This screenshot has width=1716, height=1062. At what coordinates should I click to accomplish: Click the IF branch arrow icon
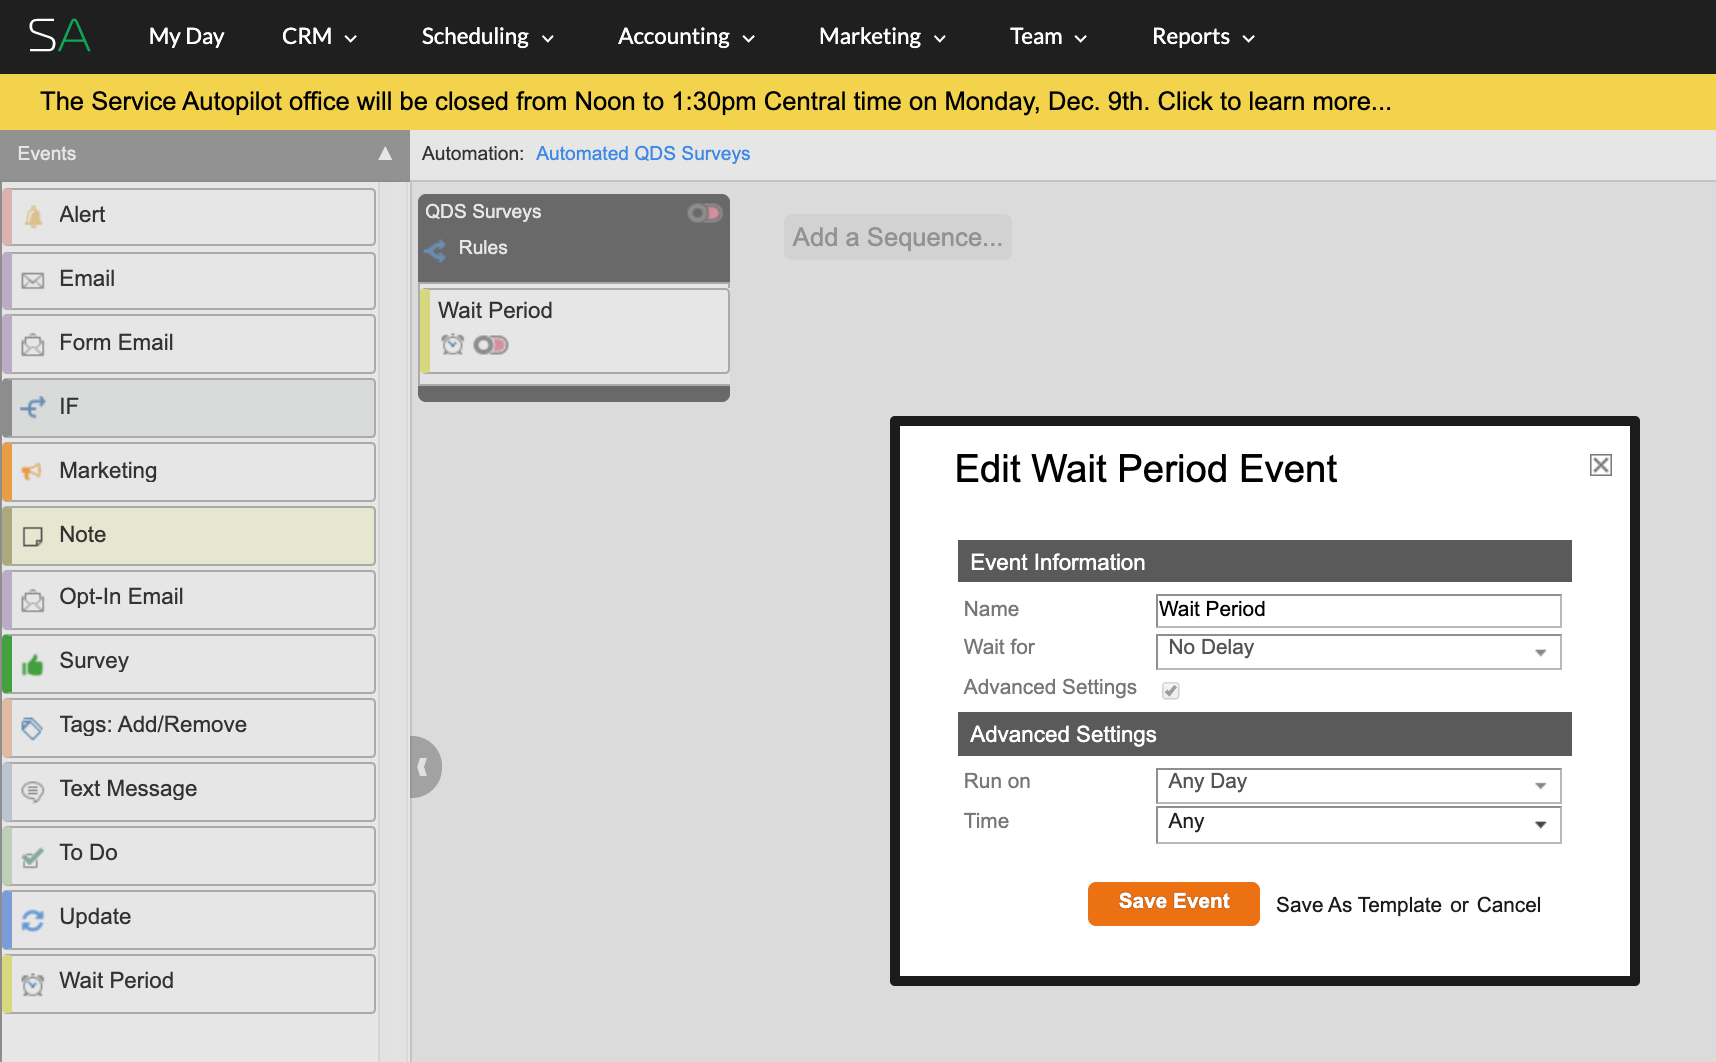[x=33, y=407]
